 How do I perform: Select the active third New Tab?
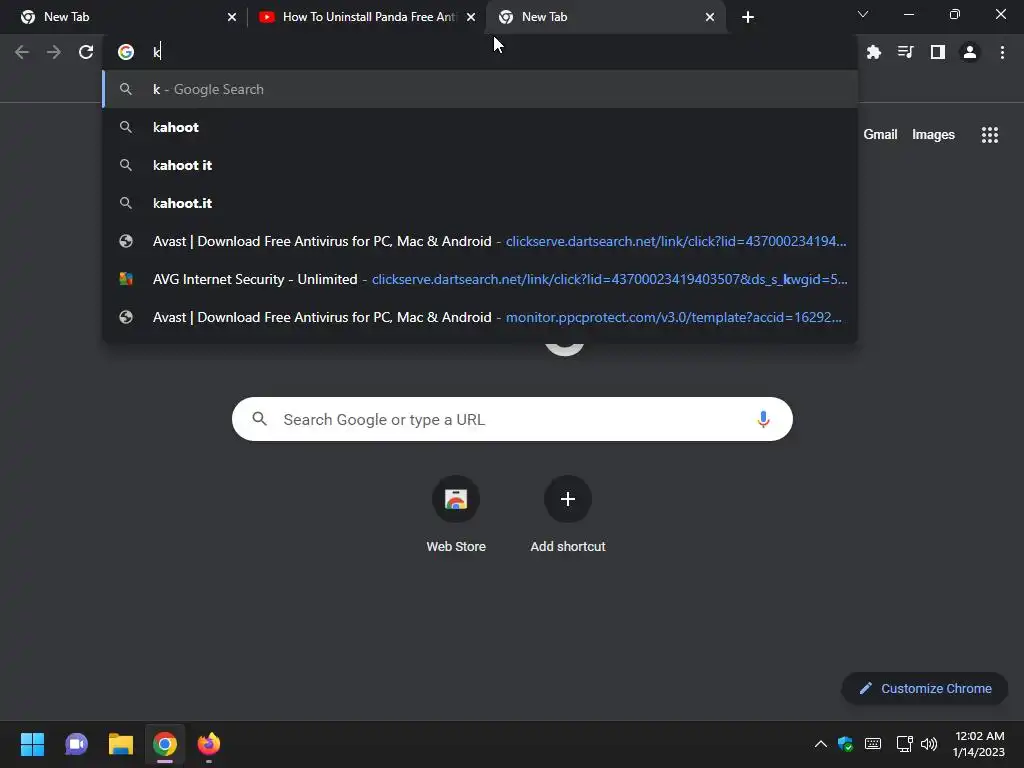[x=606, y=17]
